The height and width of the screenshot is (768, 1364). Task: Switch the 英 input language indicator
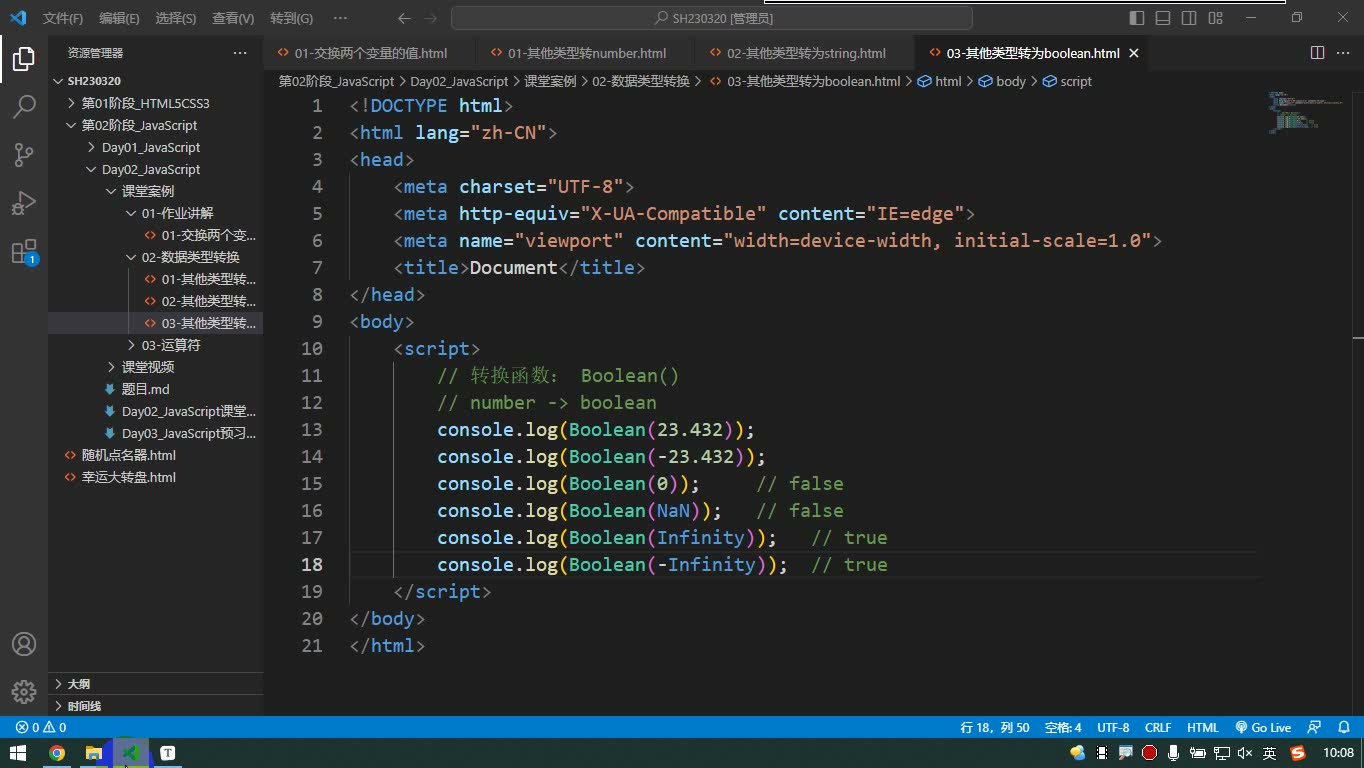(x=1269, y=753)
